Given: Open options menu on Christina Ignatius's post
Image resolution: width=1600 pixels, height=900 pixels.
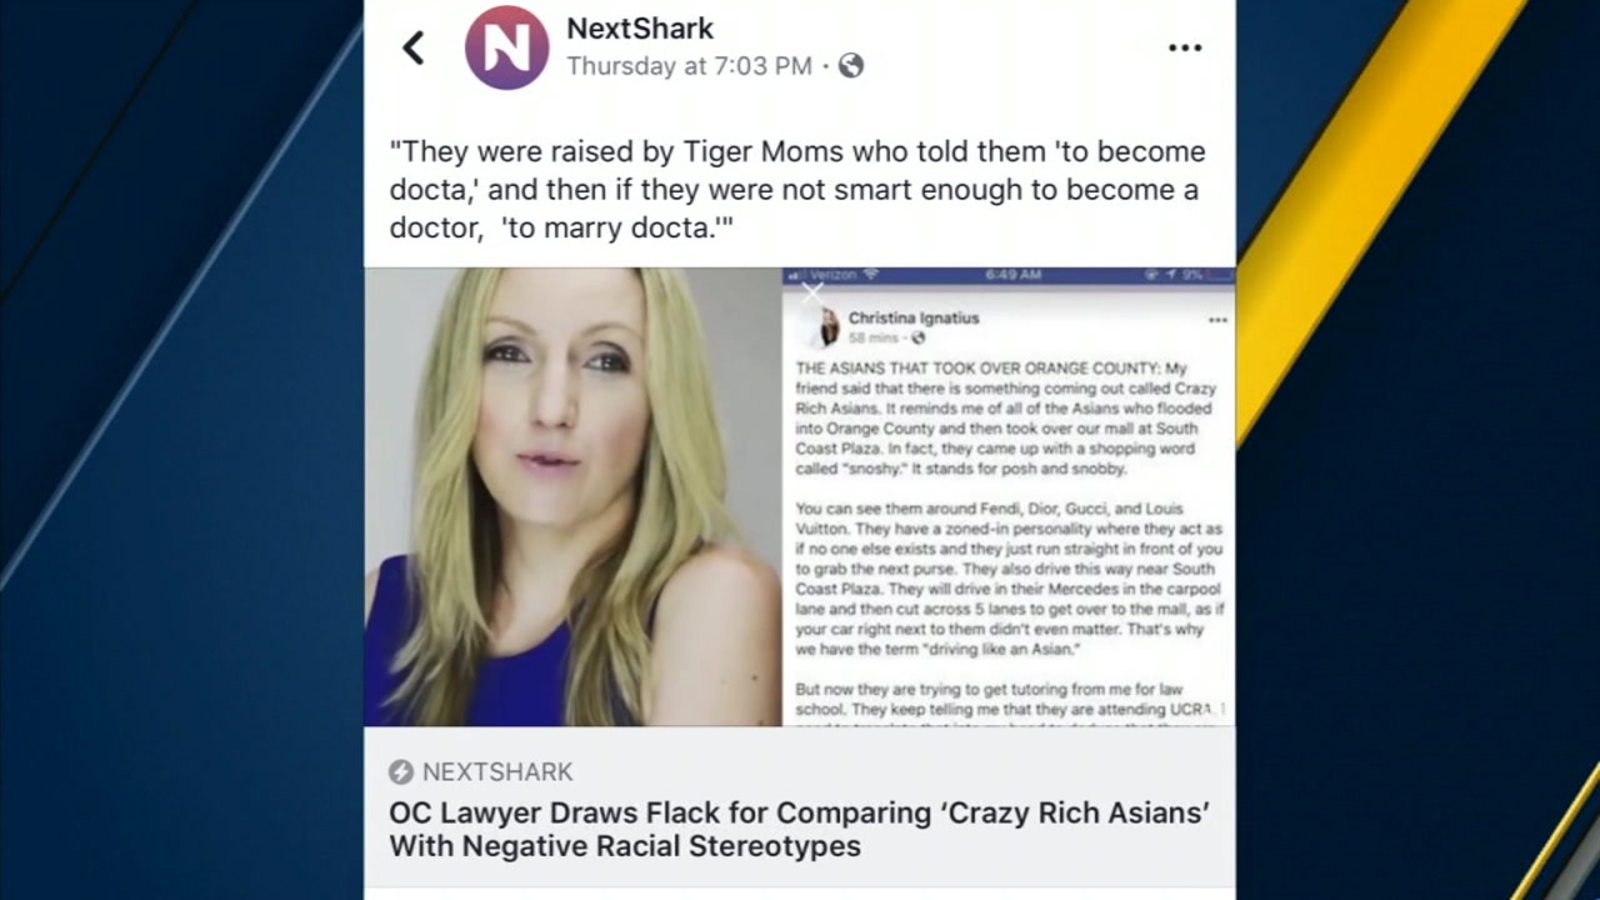Looking at the screenshot, I should coord(1218,318).
